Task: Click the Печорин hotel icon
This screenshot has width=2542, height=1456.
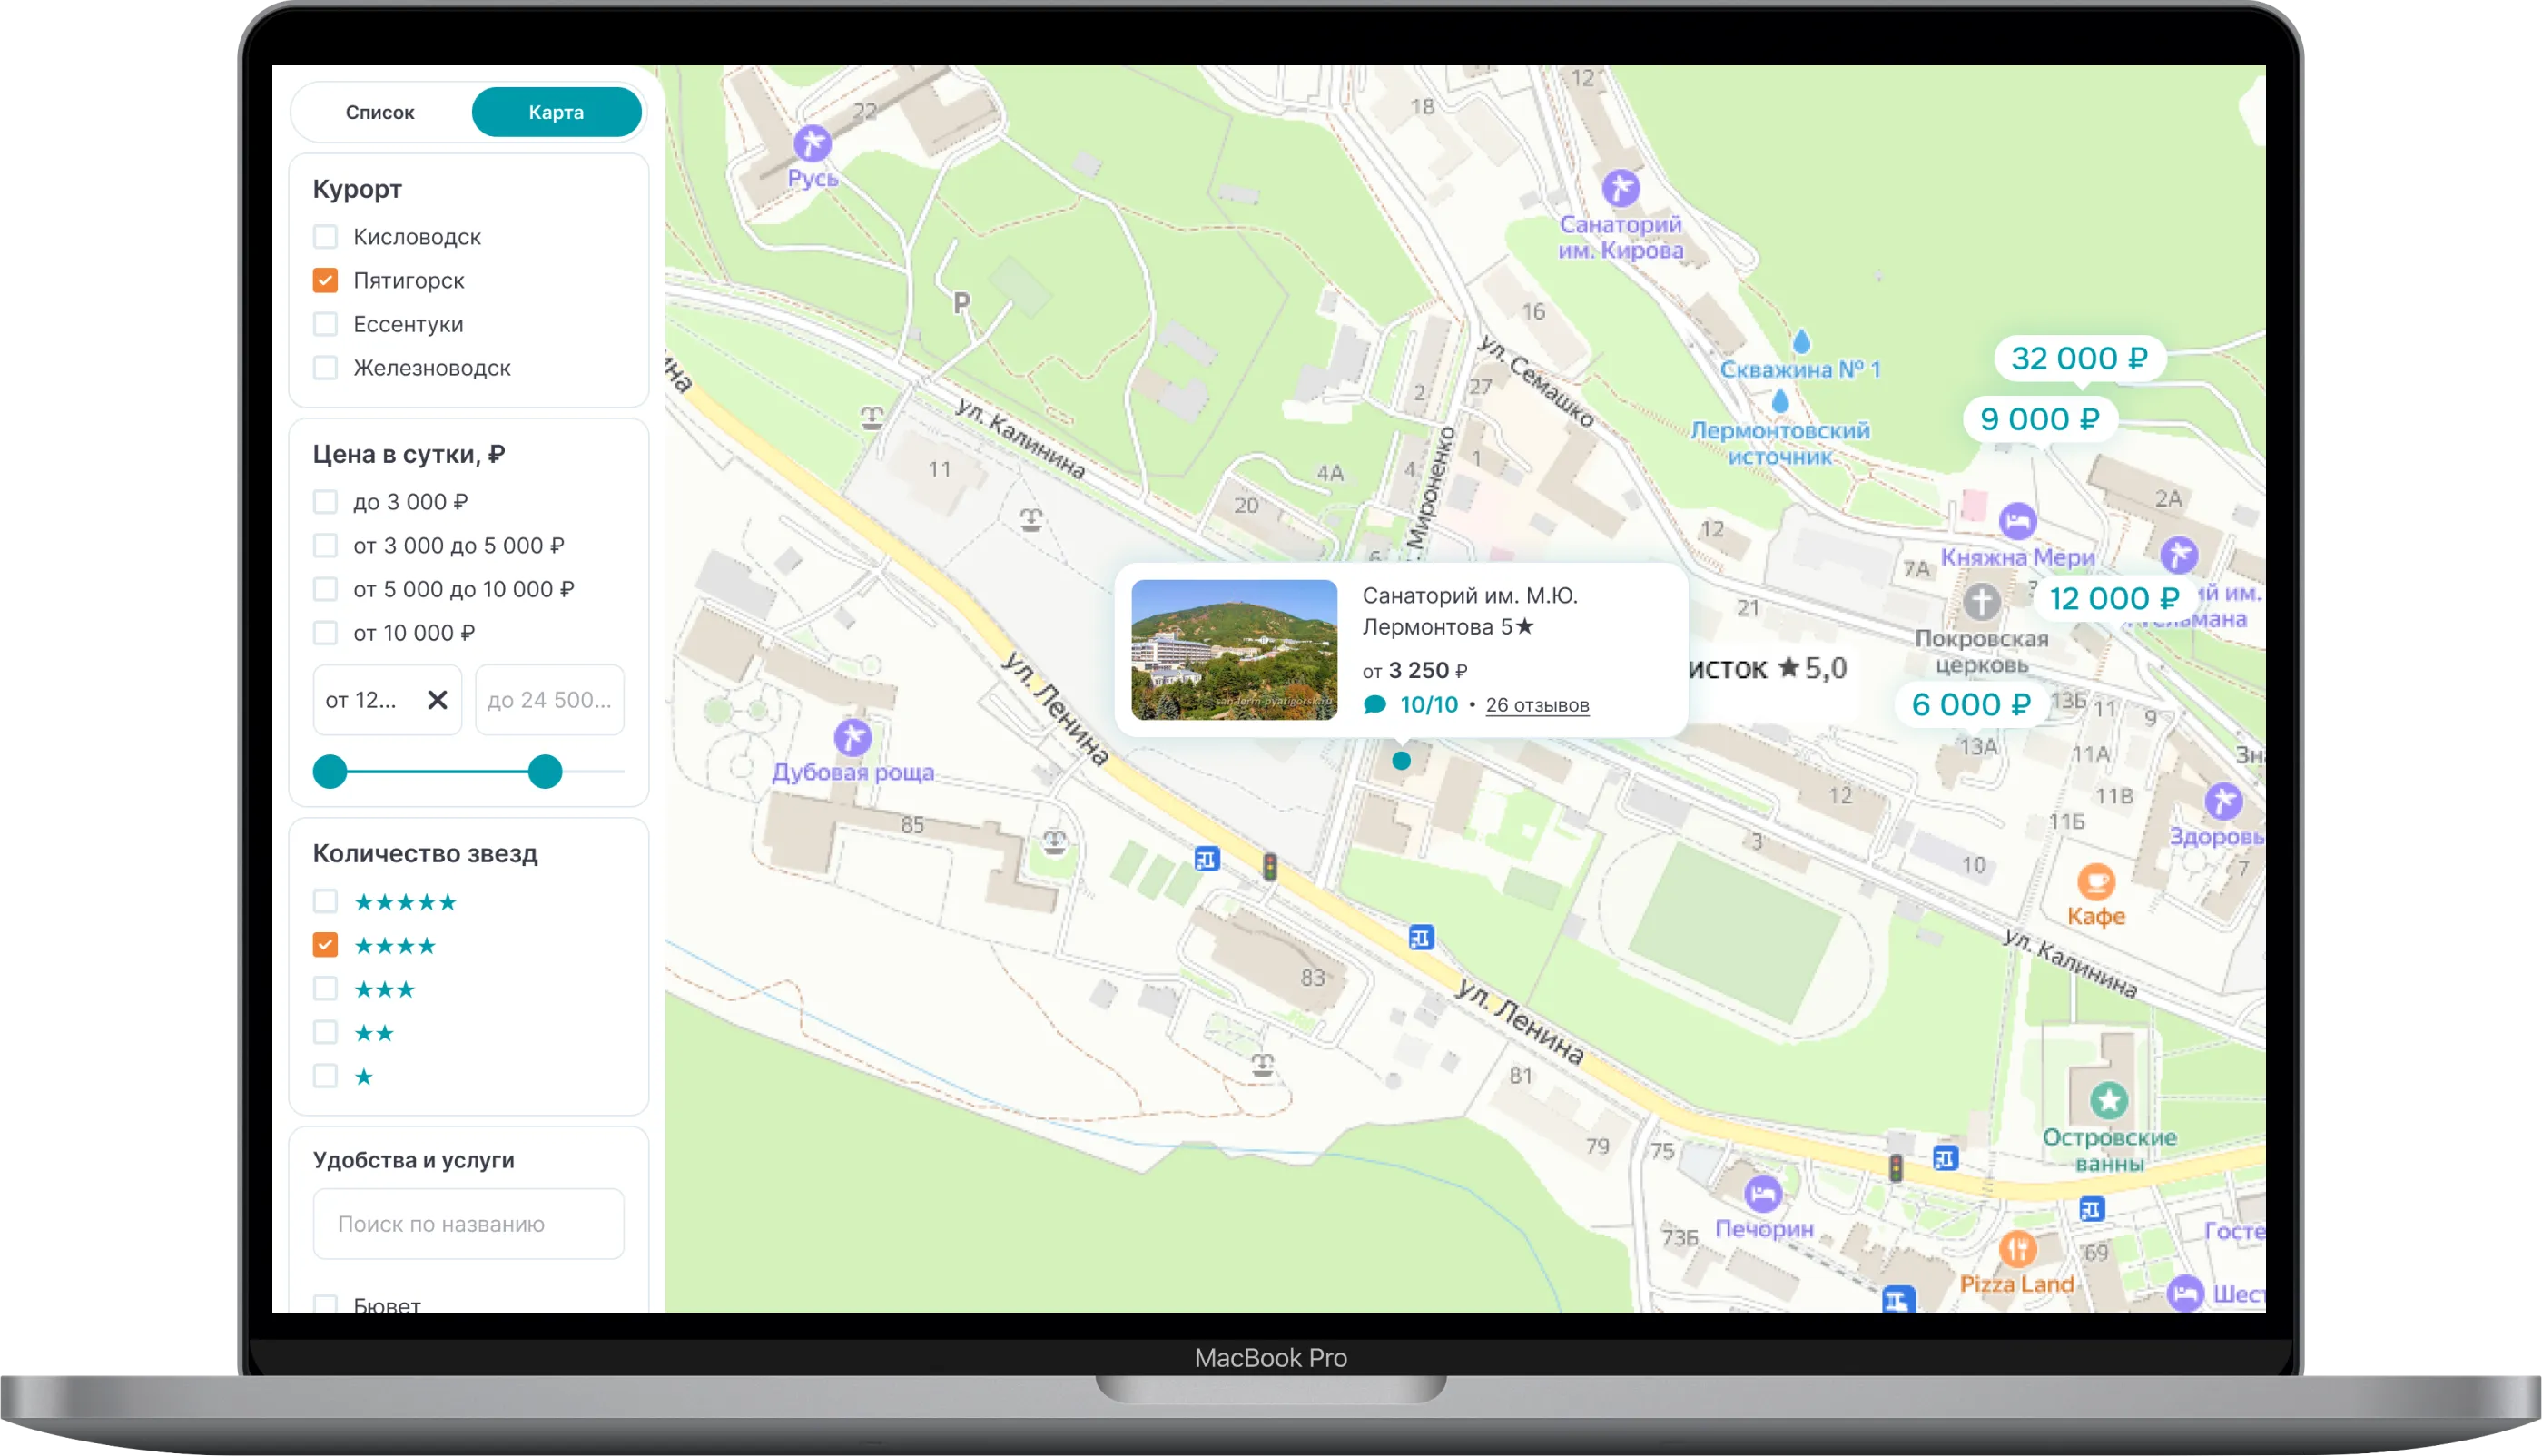Action: pos(1762,1194)
